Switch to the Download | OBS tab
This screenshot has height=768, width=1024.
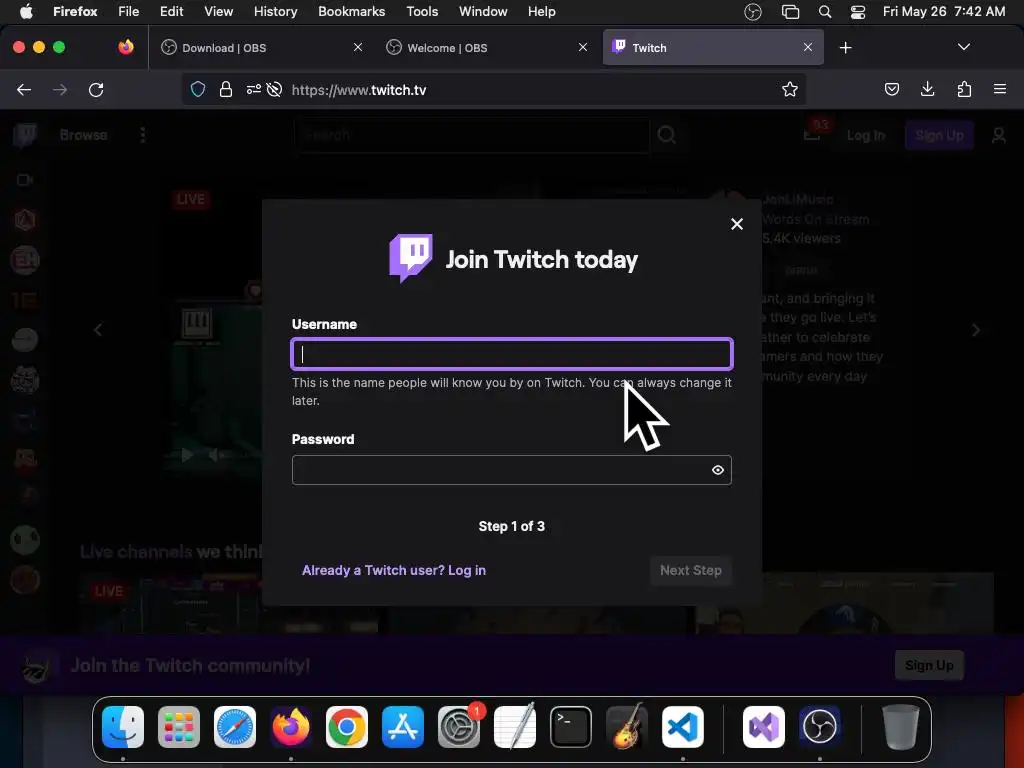(261, 48)
